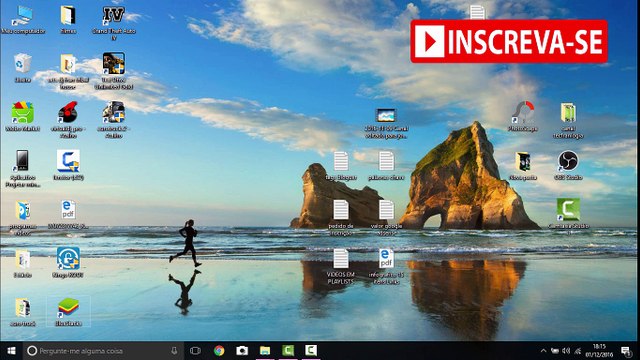640x360 pixels.
Task: Open volume control in system tray
Action: [x=566, y=351]
